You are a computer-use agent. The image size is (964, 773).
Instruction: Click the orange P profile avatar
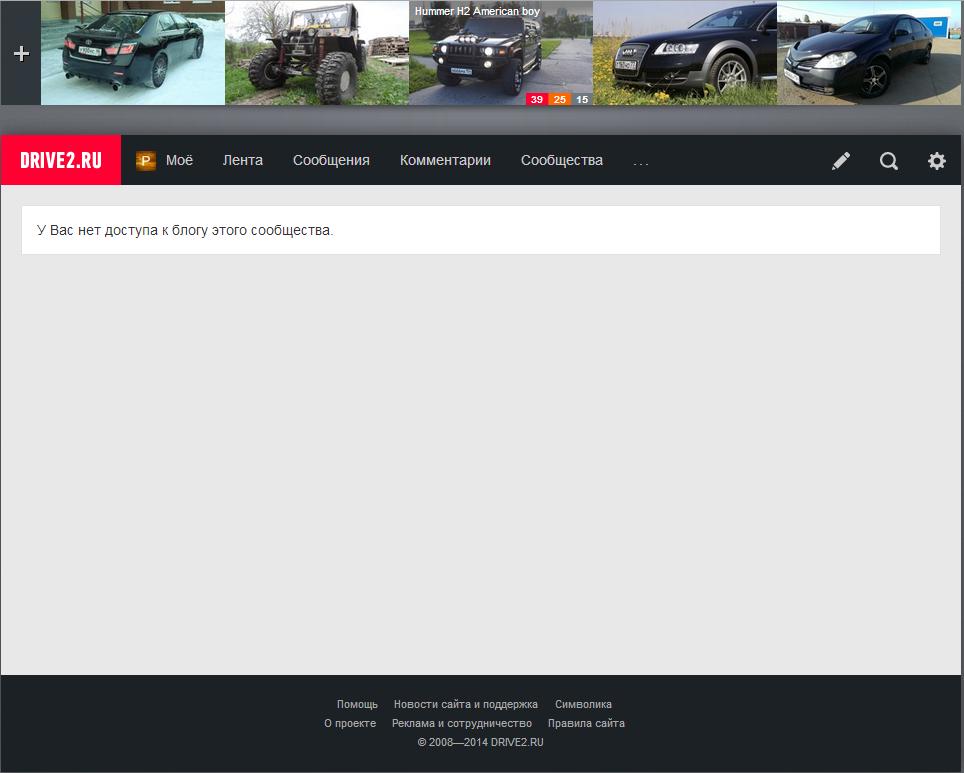point(146,161)
